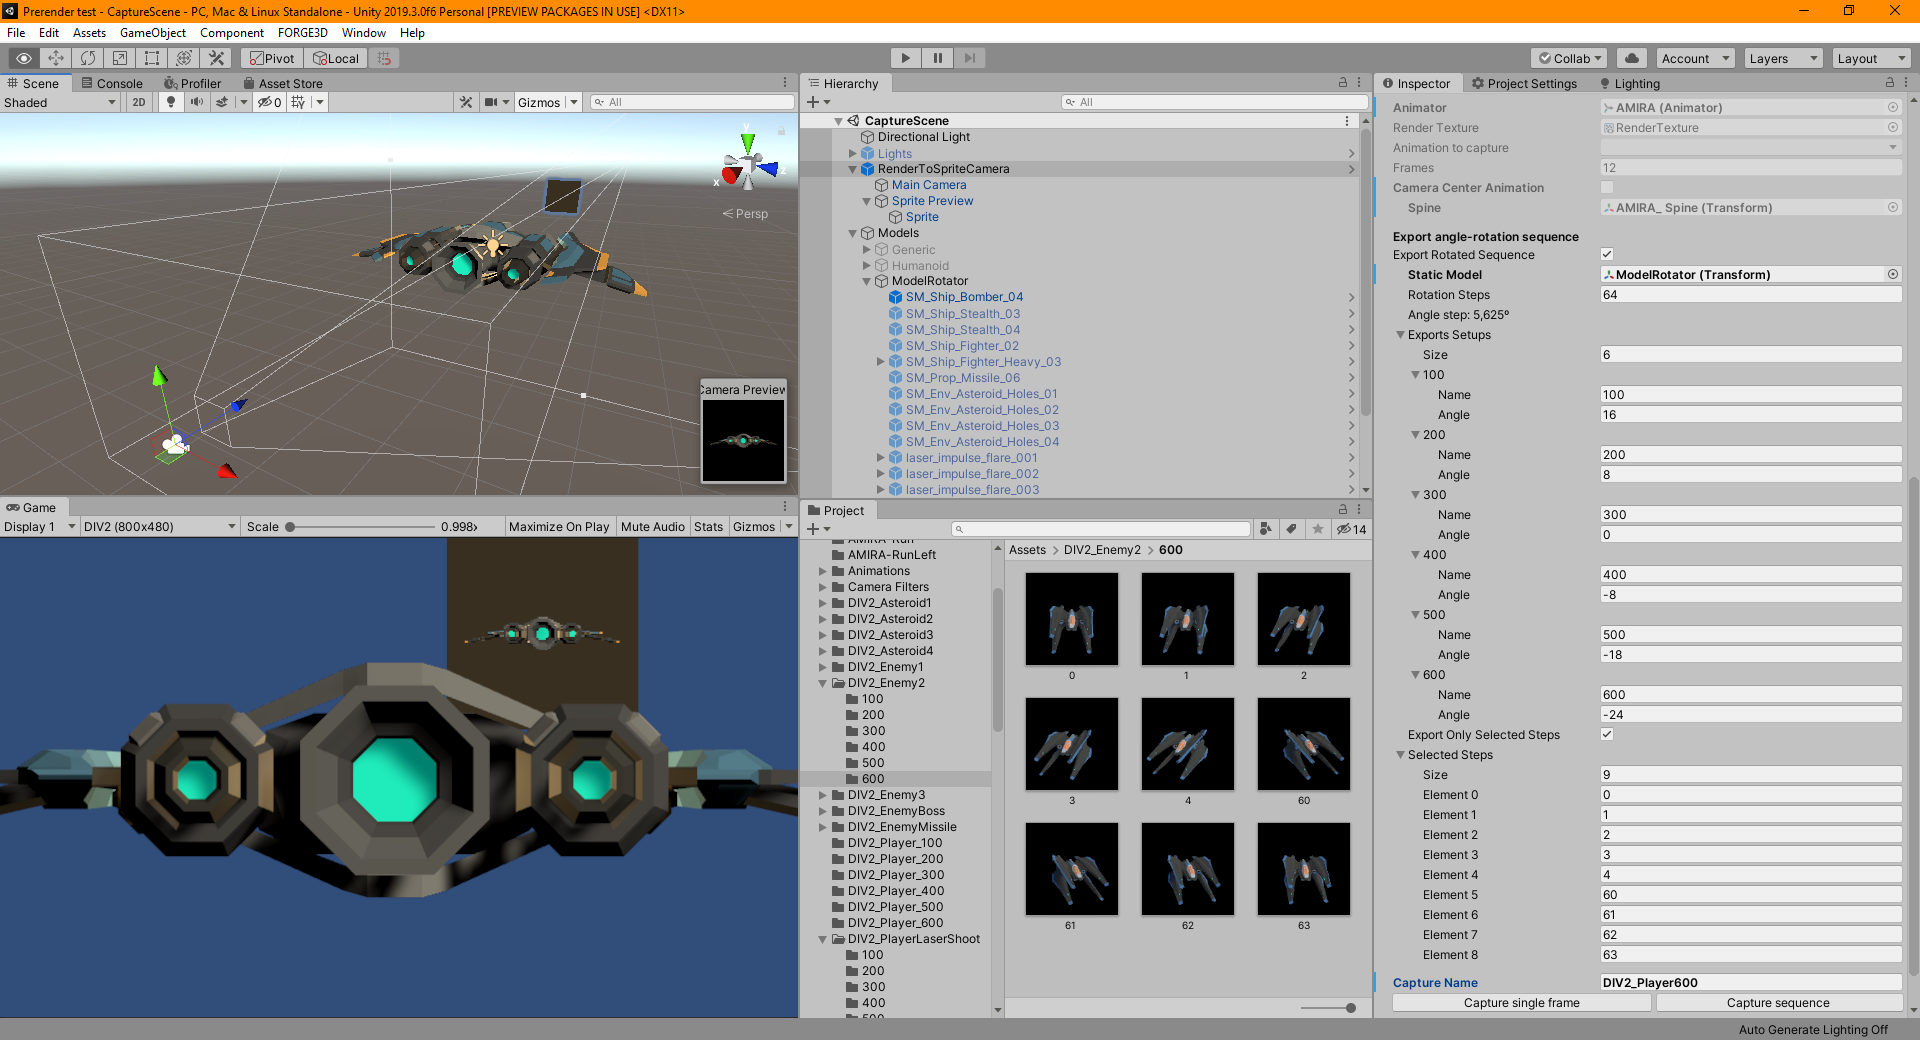Start Play mode
1920x1040 pixels.
905,58
